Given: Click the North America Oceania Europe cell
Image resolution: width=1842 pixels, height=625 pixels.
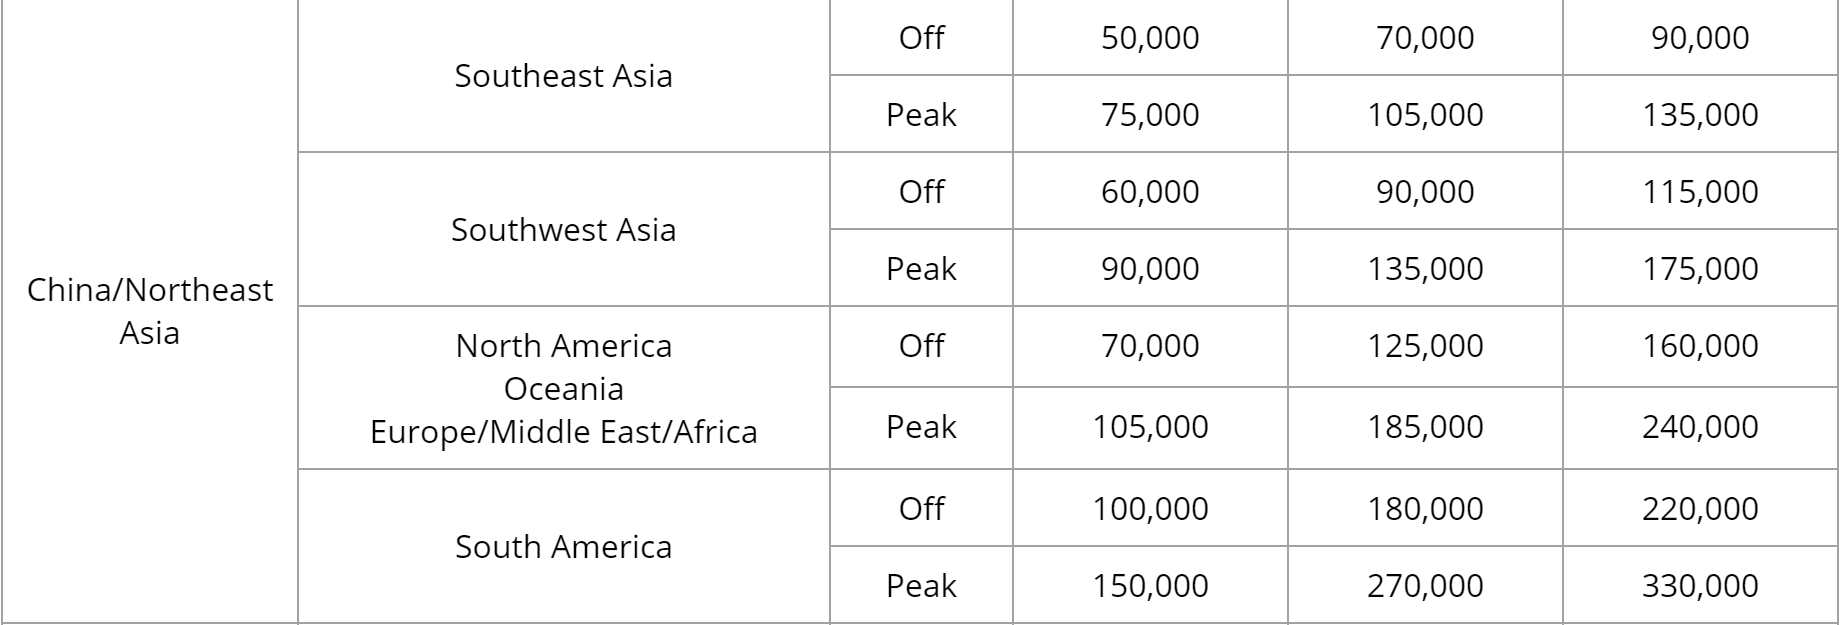Looking at the screenshot, I should click(564, 388).
